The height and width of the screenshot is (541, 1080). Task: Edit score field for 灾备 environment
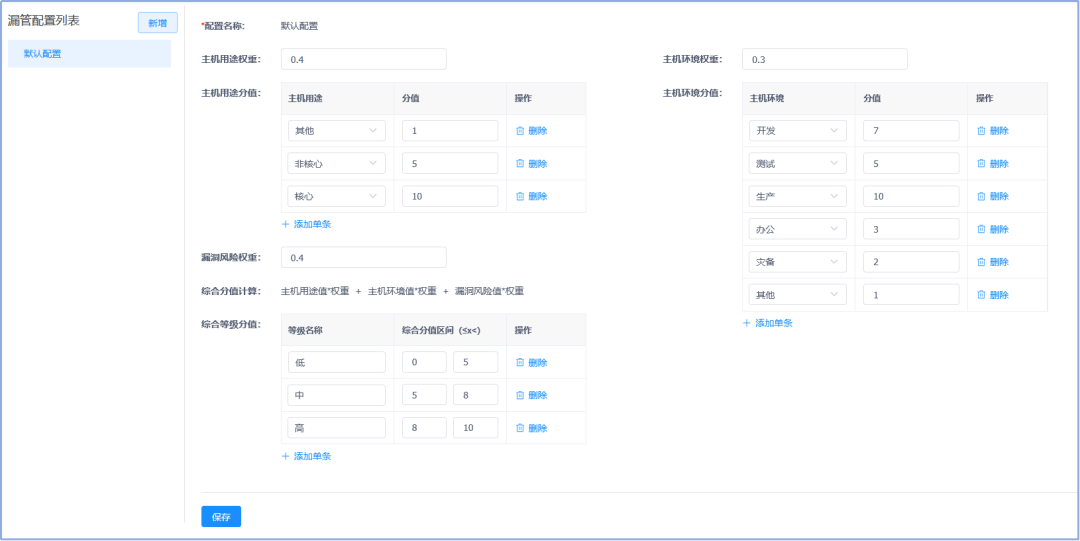tap(911, 262)
